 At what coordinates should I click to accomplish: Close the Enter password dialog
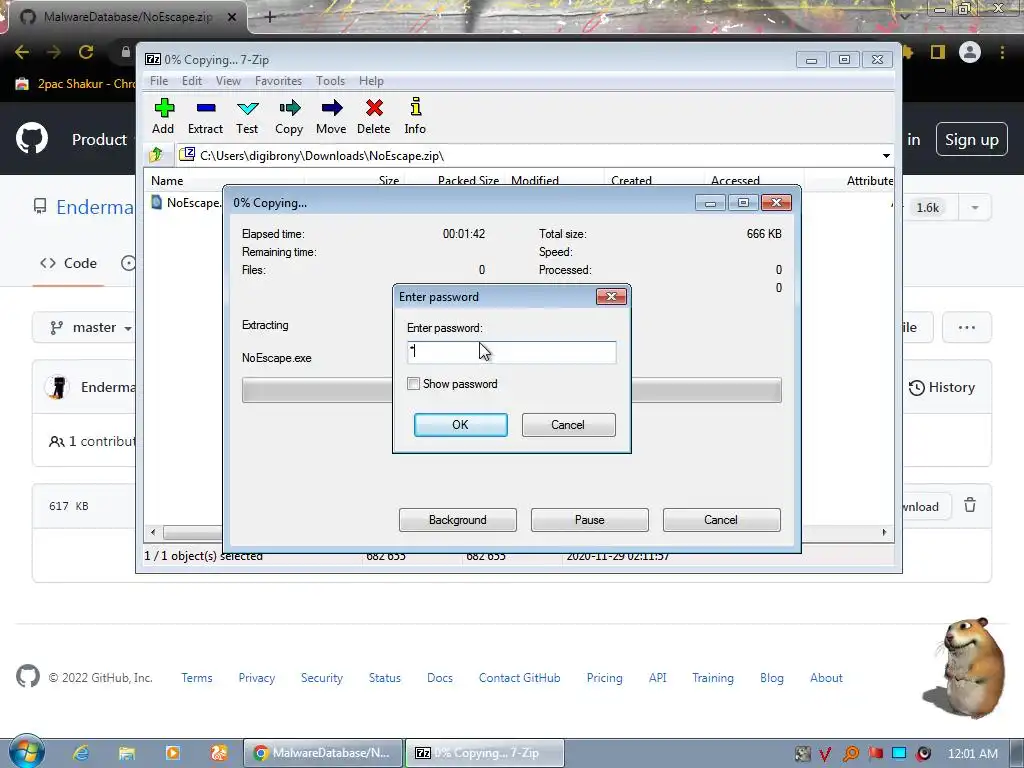pos(611,296)
